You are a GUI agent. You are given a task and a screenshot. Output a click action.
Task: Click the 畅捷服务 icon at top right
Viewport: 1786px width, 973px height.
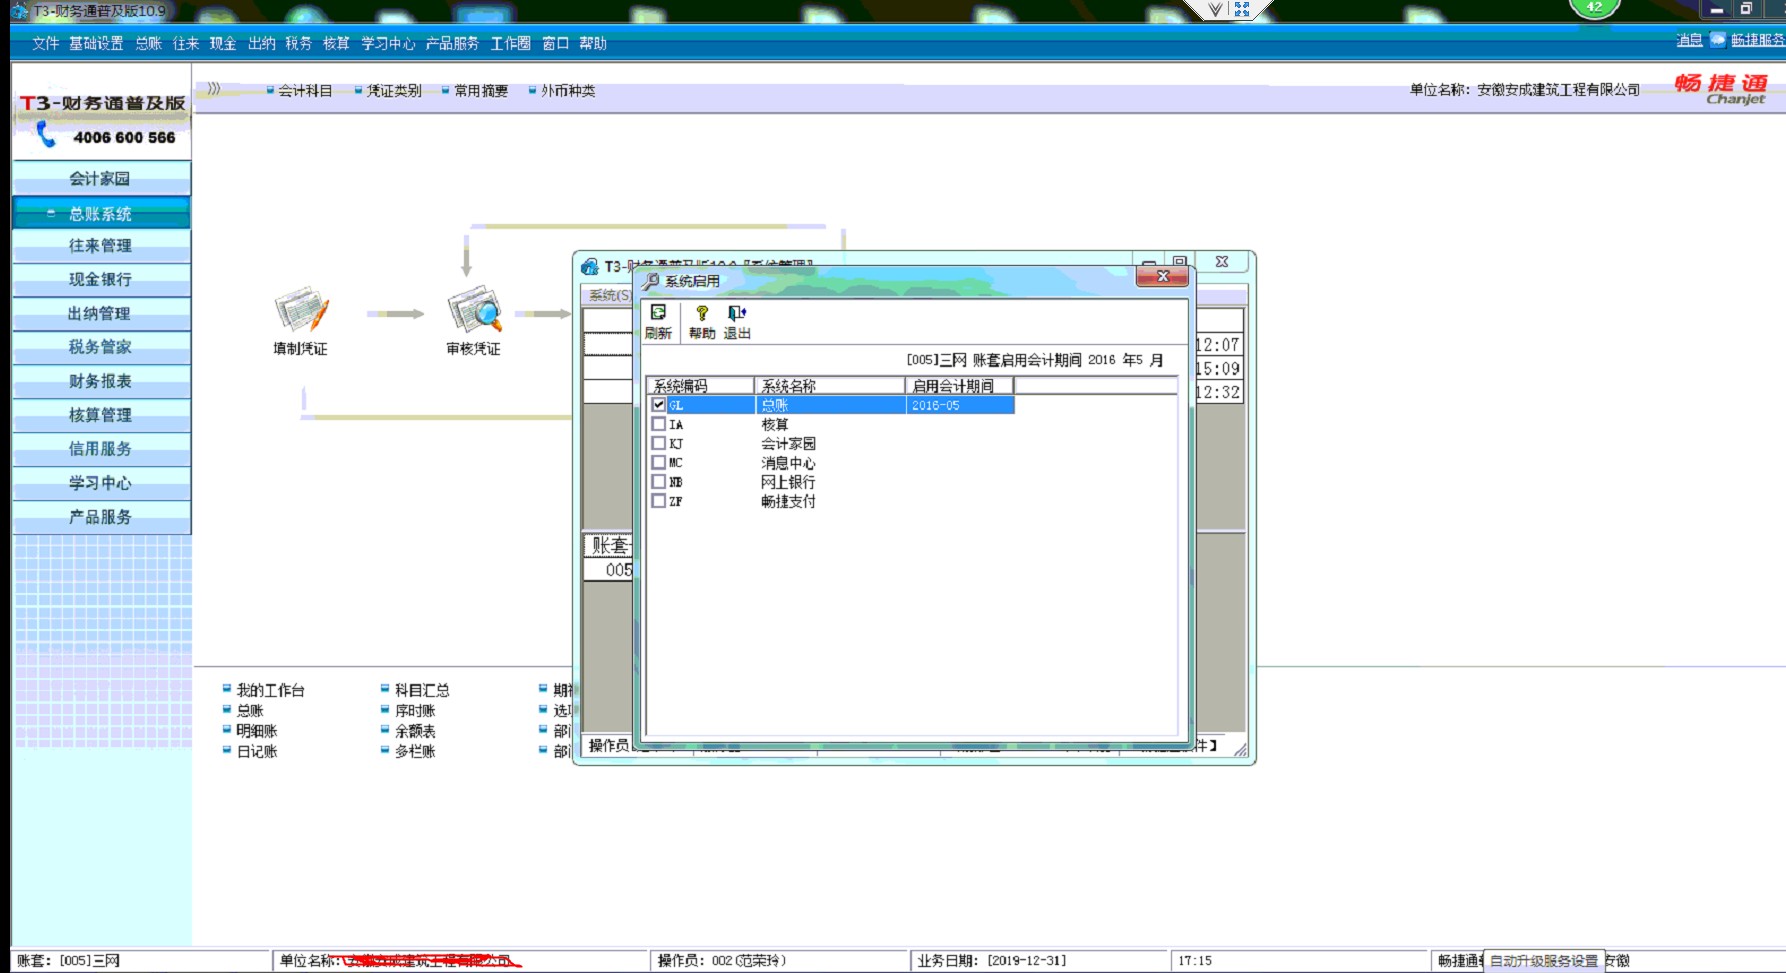[1718, 39]
